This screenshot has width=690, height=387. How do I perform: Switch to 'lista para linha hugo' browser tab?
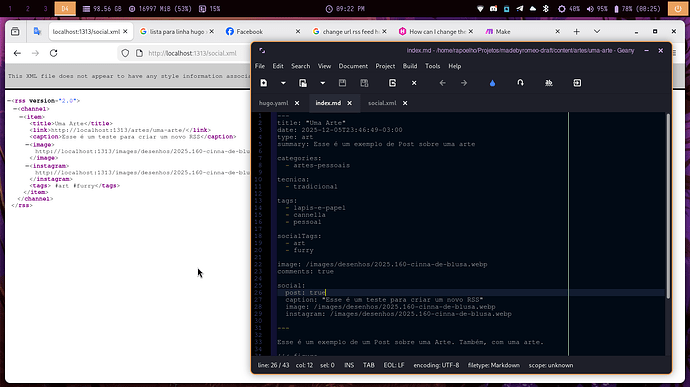176,32
